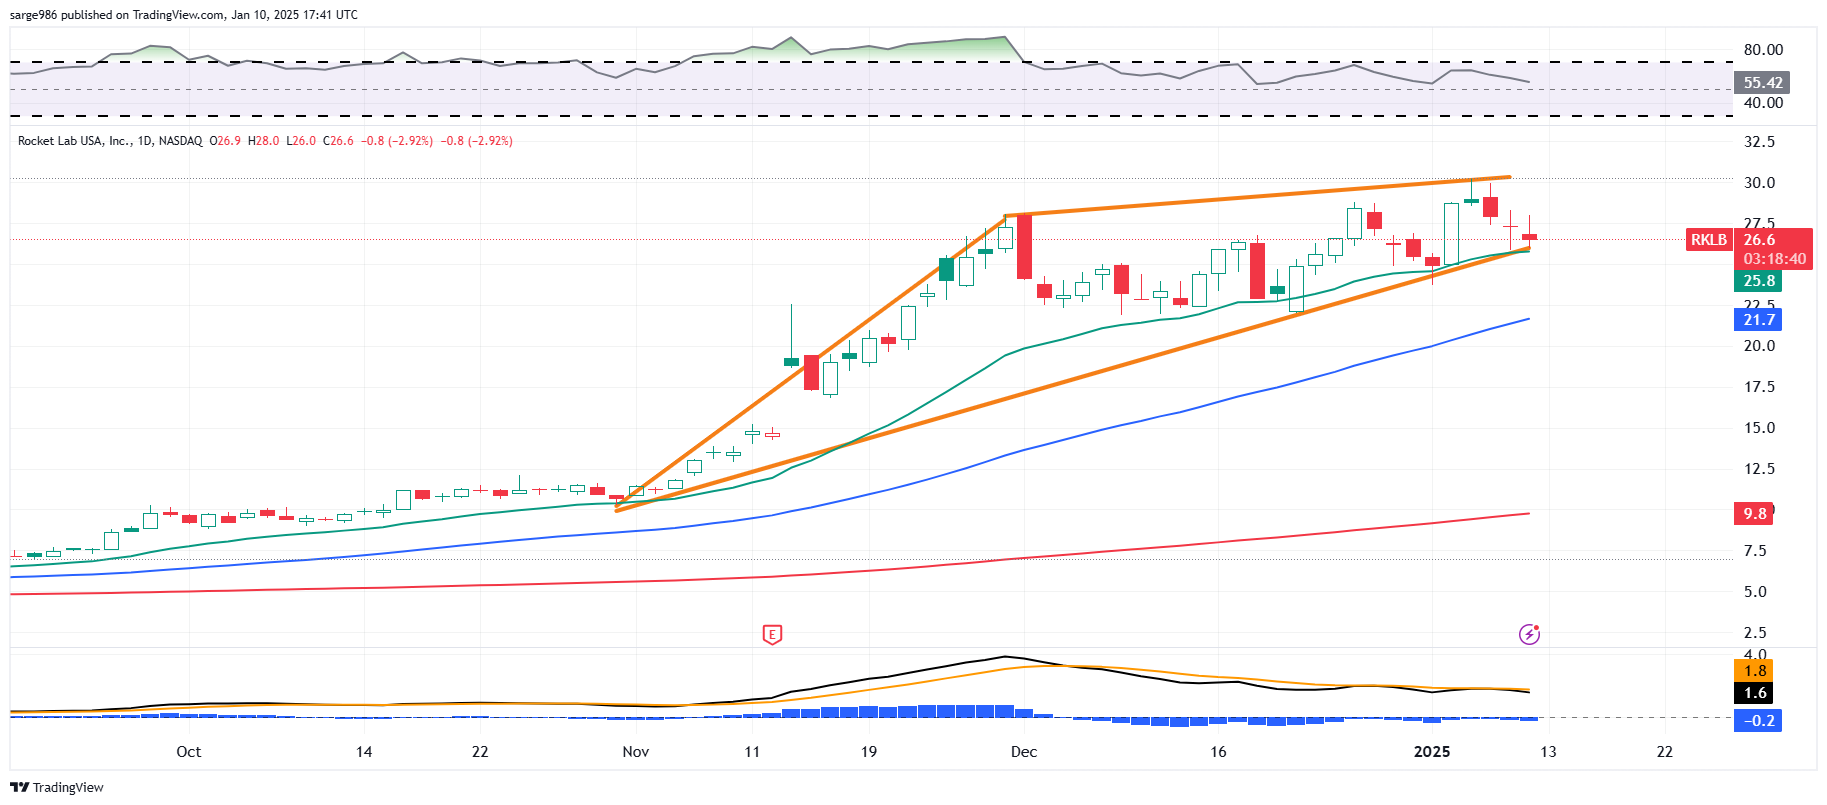Select the green 25.8 moving average label

tap(1758, 281)
